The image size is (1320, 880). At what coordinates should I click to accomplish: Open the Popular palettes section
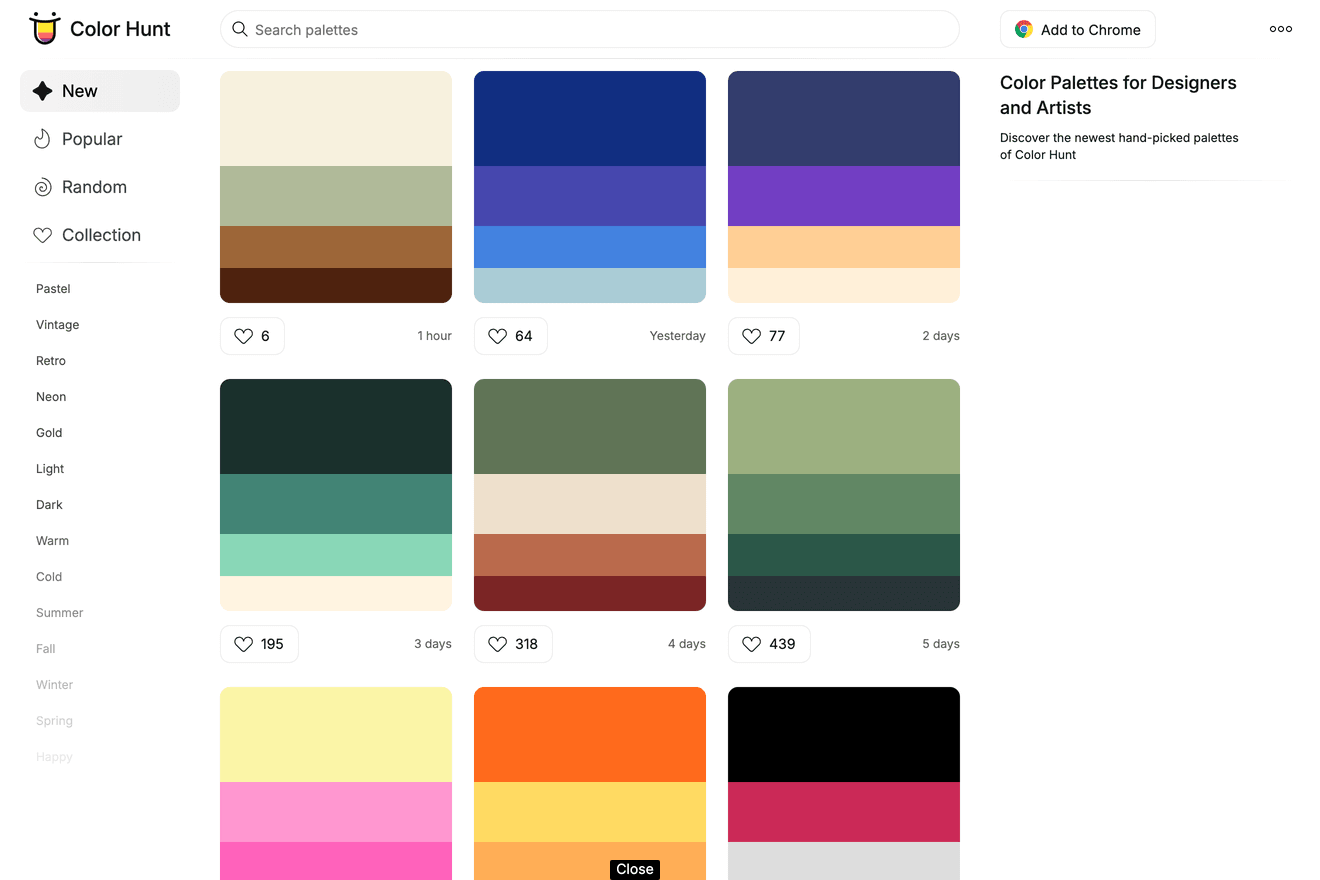point(100,139)
